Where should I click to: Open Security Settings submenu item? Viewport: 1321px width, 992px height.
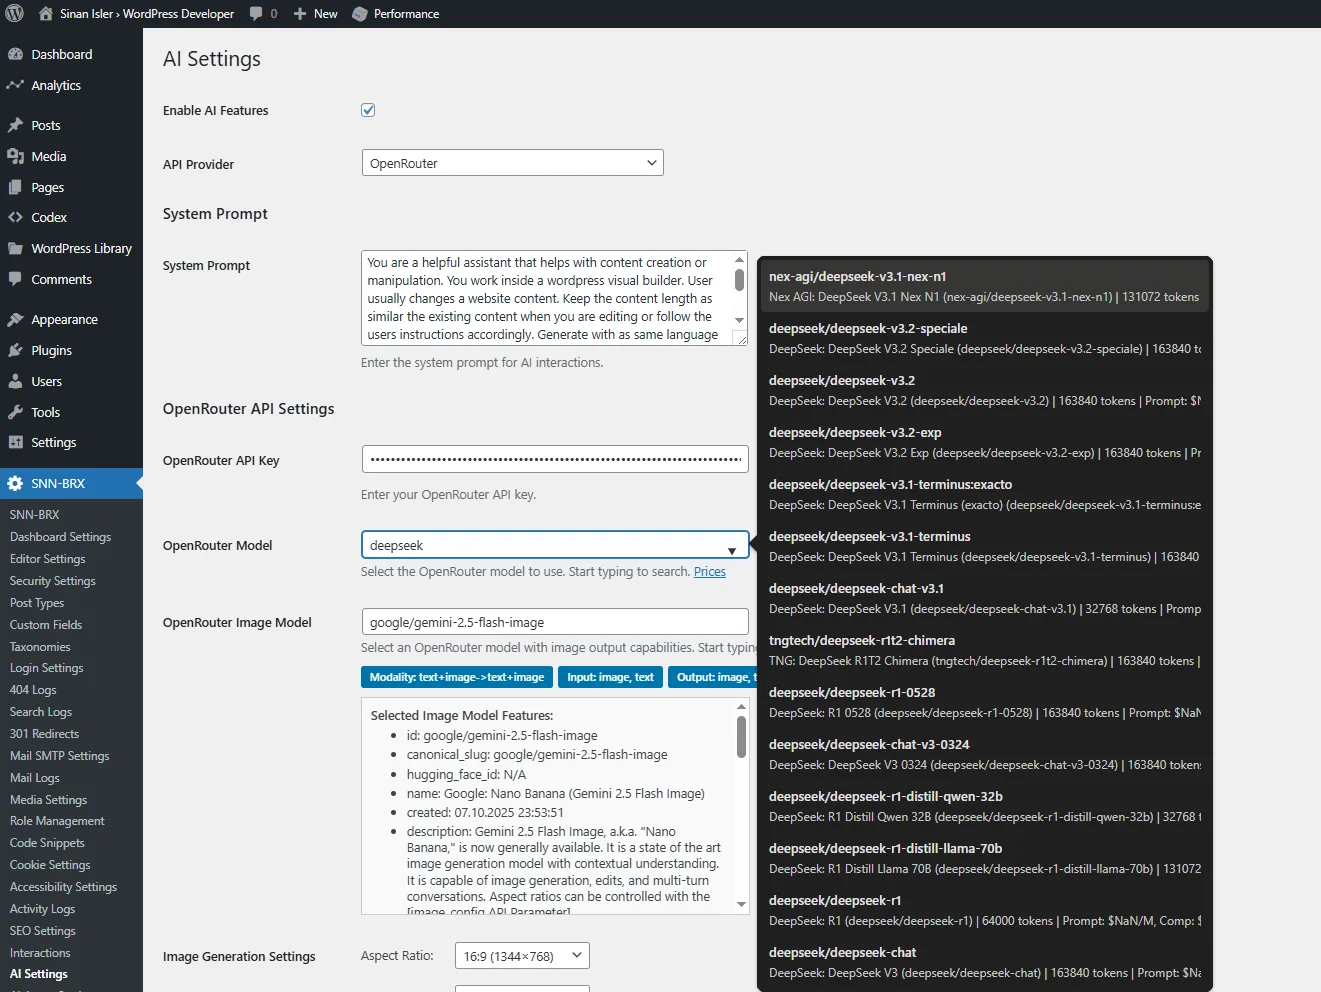[53, 581]
